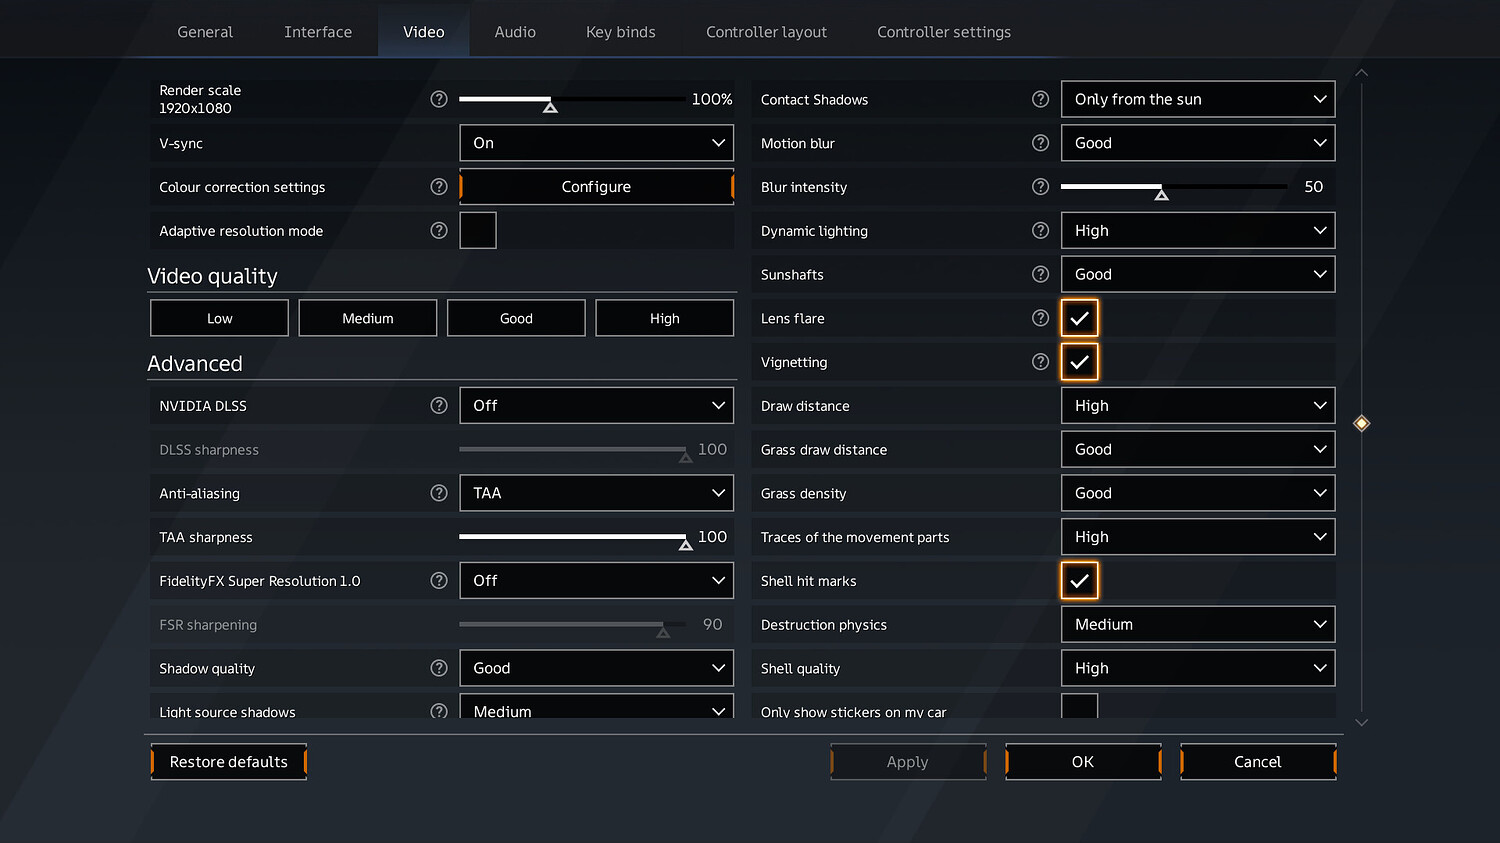
Task: Click the Dynamic lighting help icon
Action: (x=1040, y=230)
